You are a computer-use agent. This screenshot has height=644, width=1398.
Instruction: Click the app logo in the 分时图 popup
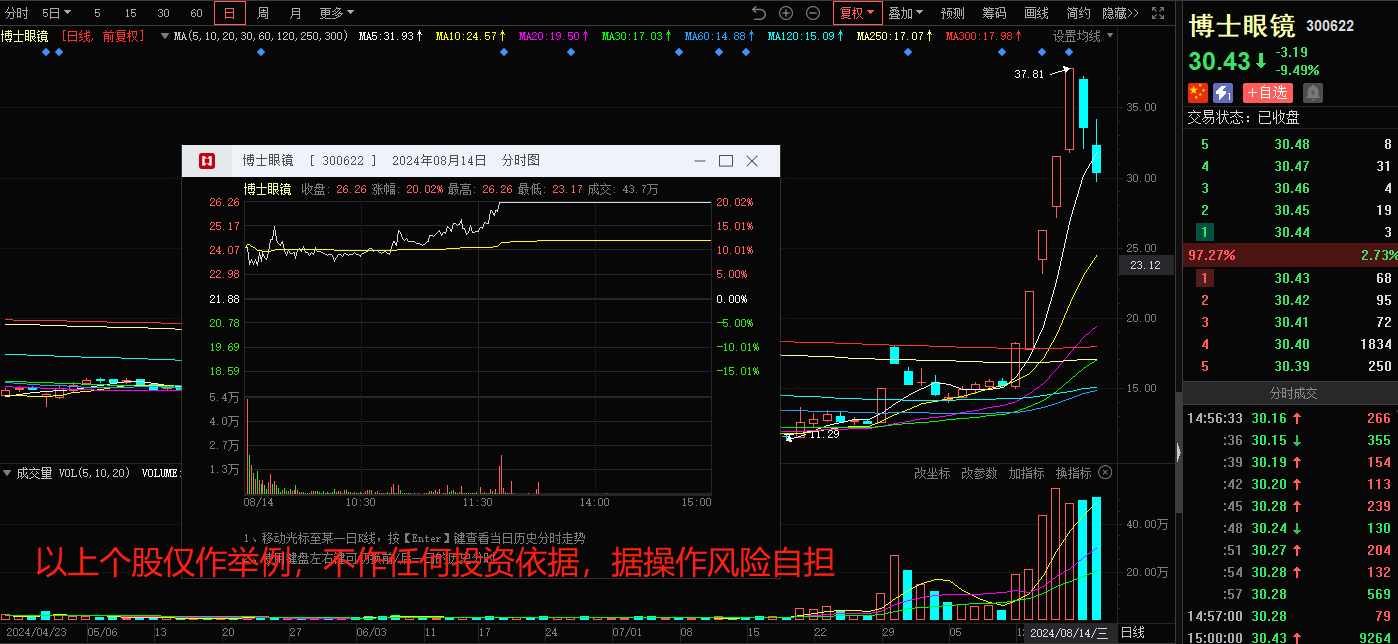[x=207, y=160]
